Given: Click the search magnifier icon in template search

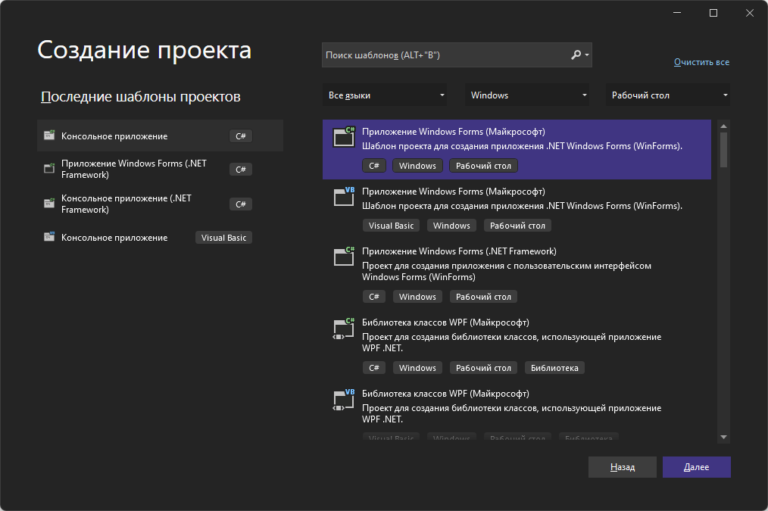Looking at the screenshot, I should pos(576,55).
